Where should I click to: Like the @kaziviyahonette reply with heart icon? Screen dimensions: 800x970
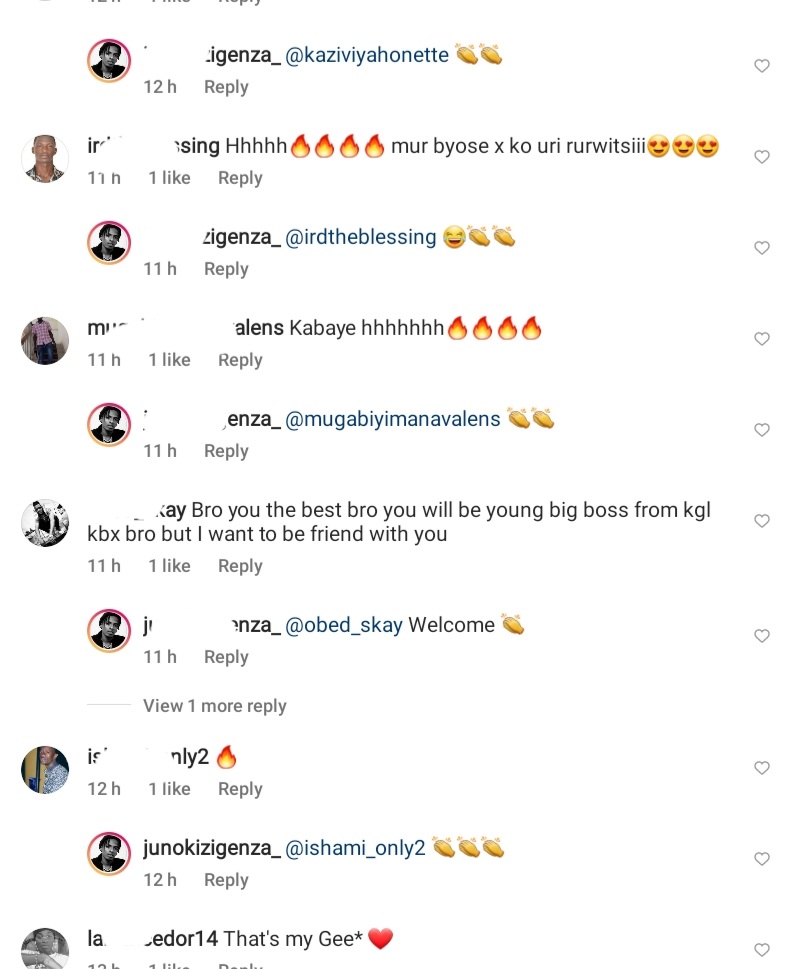point(762,66)
